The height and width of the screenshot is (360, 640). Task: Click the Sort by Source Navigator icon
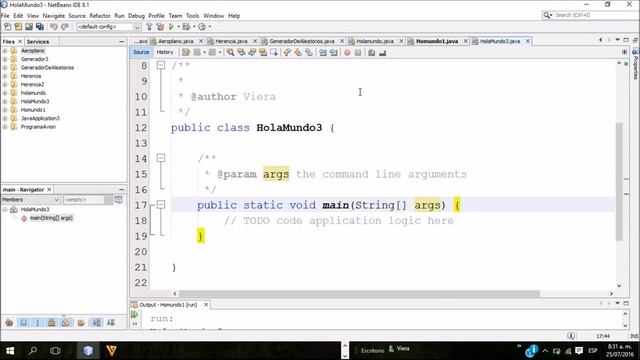111,322
